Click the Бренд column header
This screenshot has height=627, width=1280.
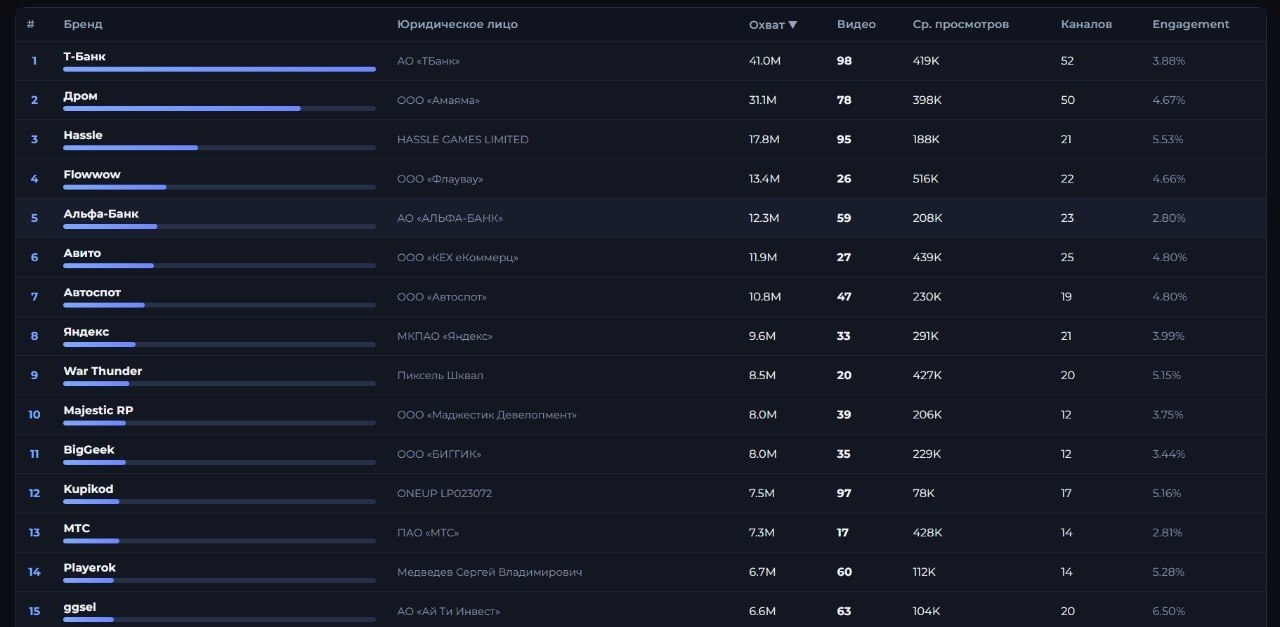point(83,24)
